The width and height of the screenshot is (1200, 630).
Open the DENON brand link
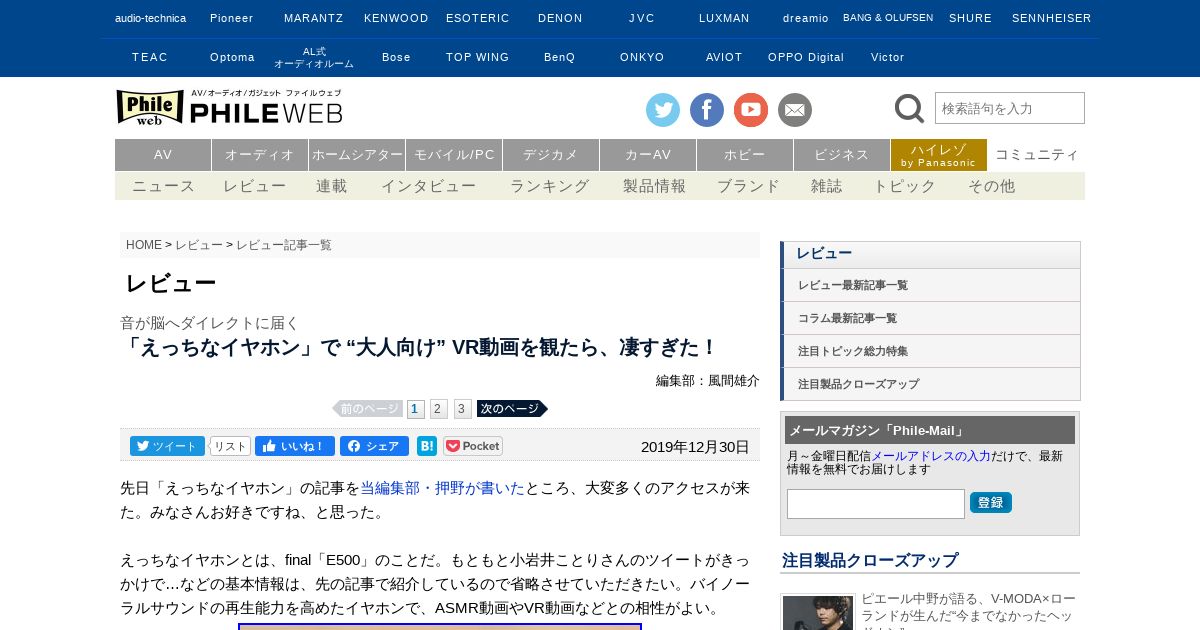[x=560, y=18]
